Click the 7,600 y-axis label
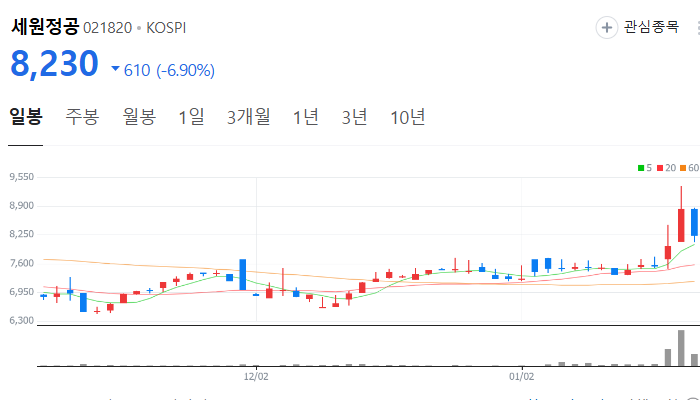The width and height of the screenshot is (700, 400). 21,263
